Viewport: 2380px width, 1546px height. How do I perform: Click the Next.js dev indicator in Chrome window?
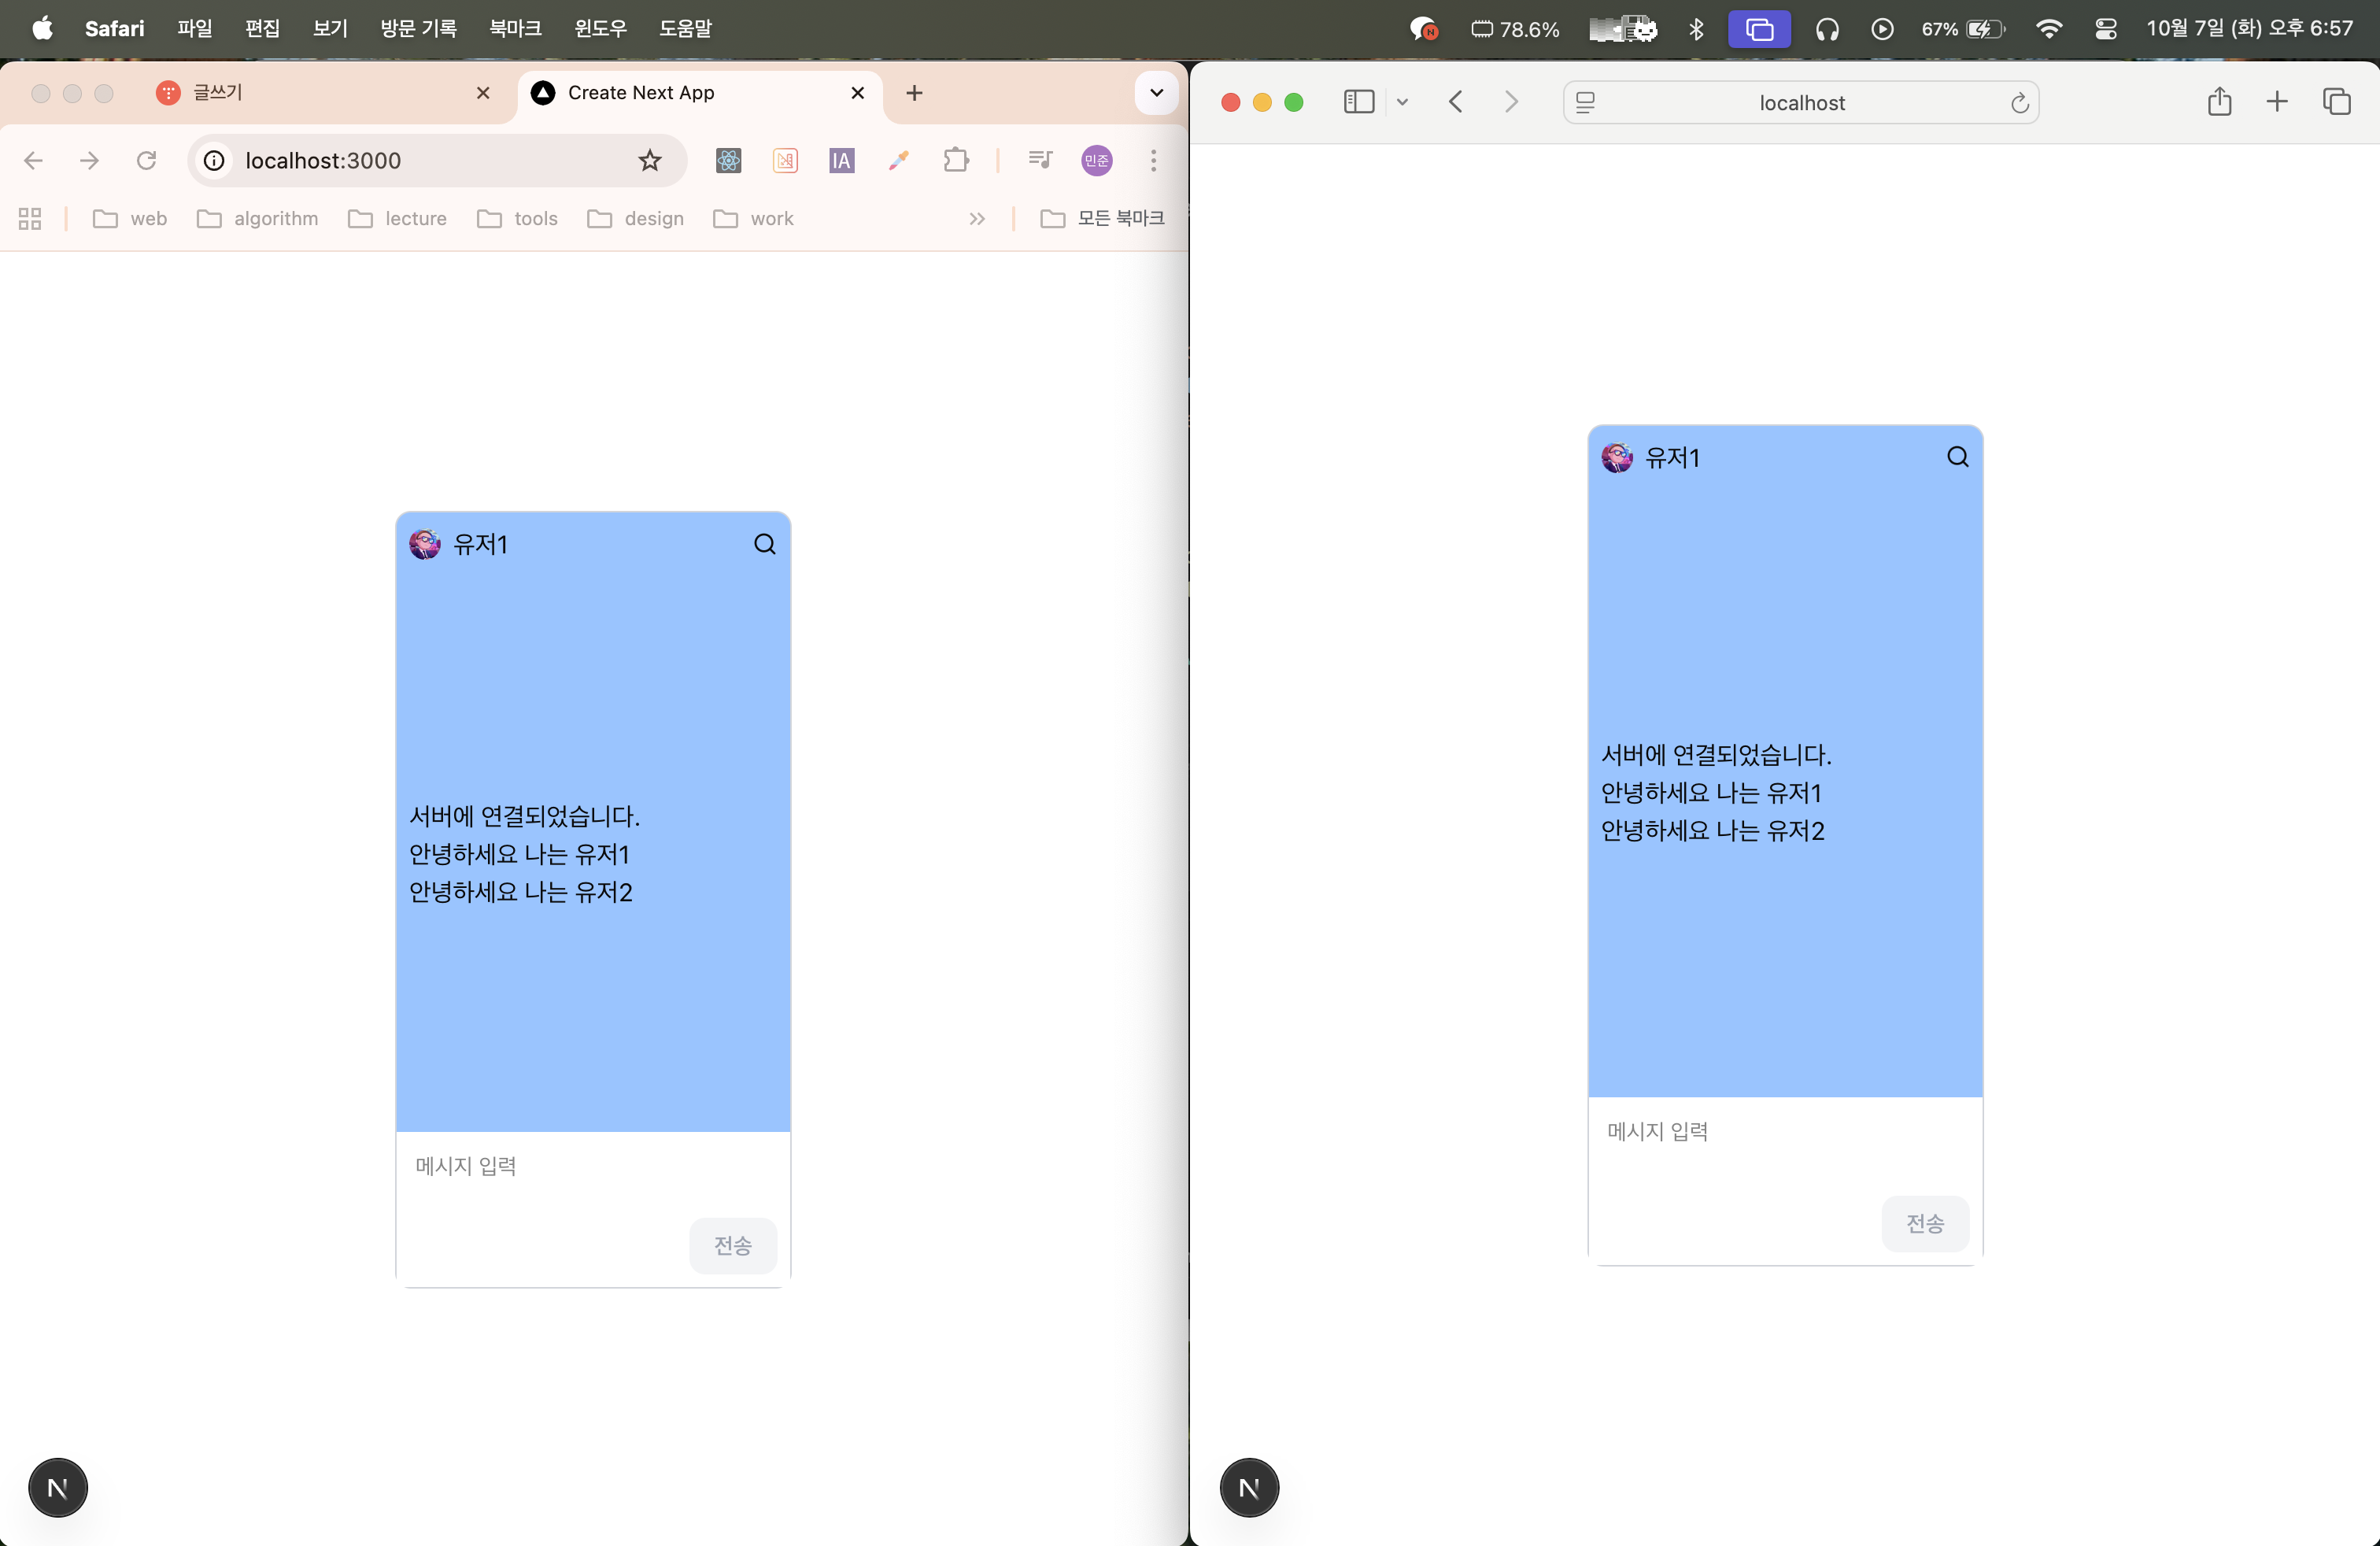point(58,1487)
